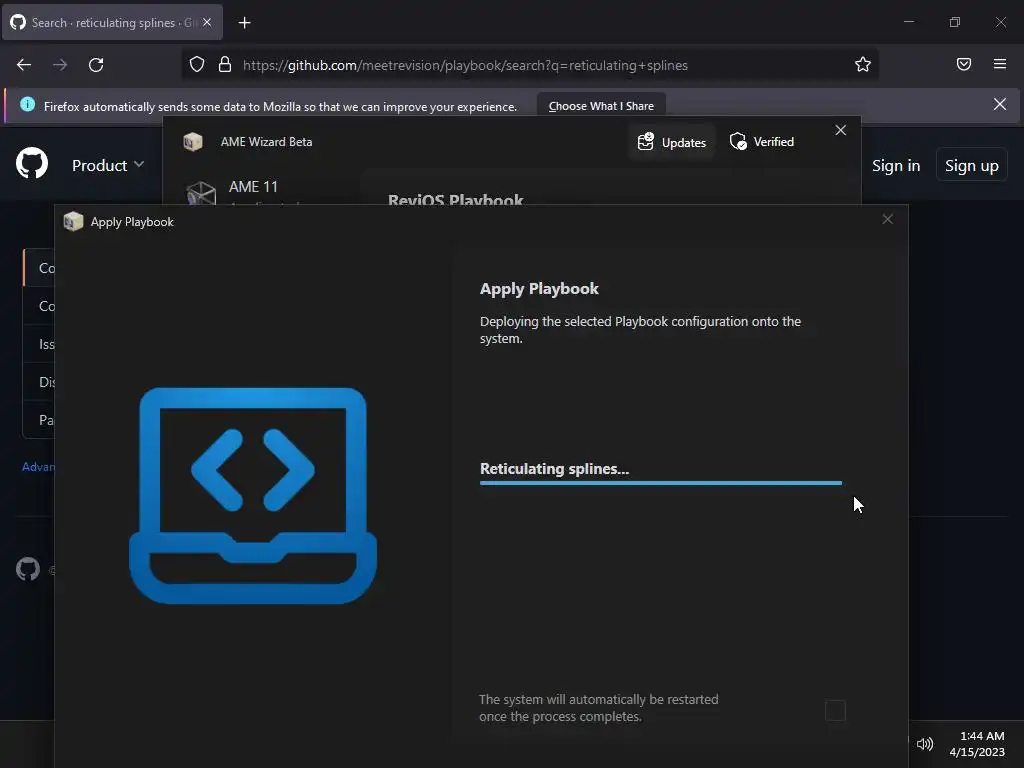Image resolution: width=1024 pixels, height=768 pixels.
Task: Click the Verified shield badge
Action: [x=761, y=142]
